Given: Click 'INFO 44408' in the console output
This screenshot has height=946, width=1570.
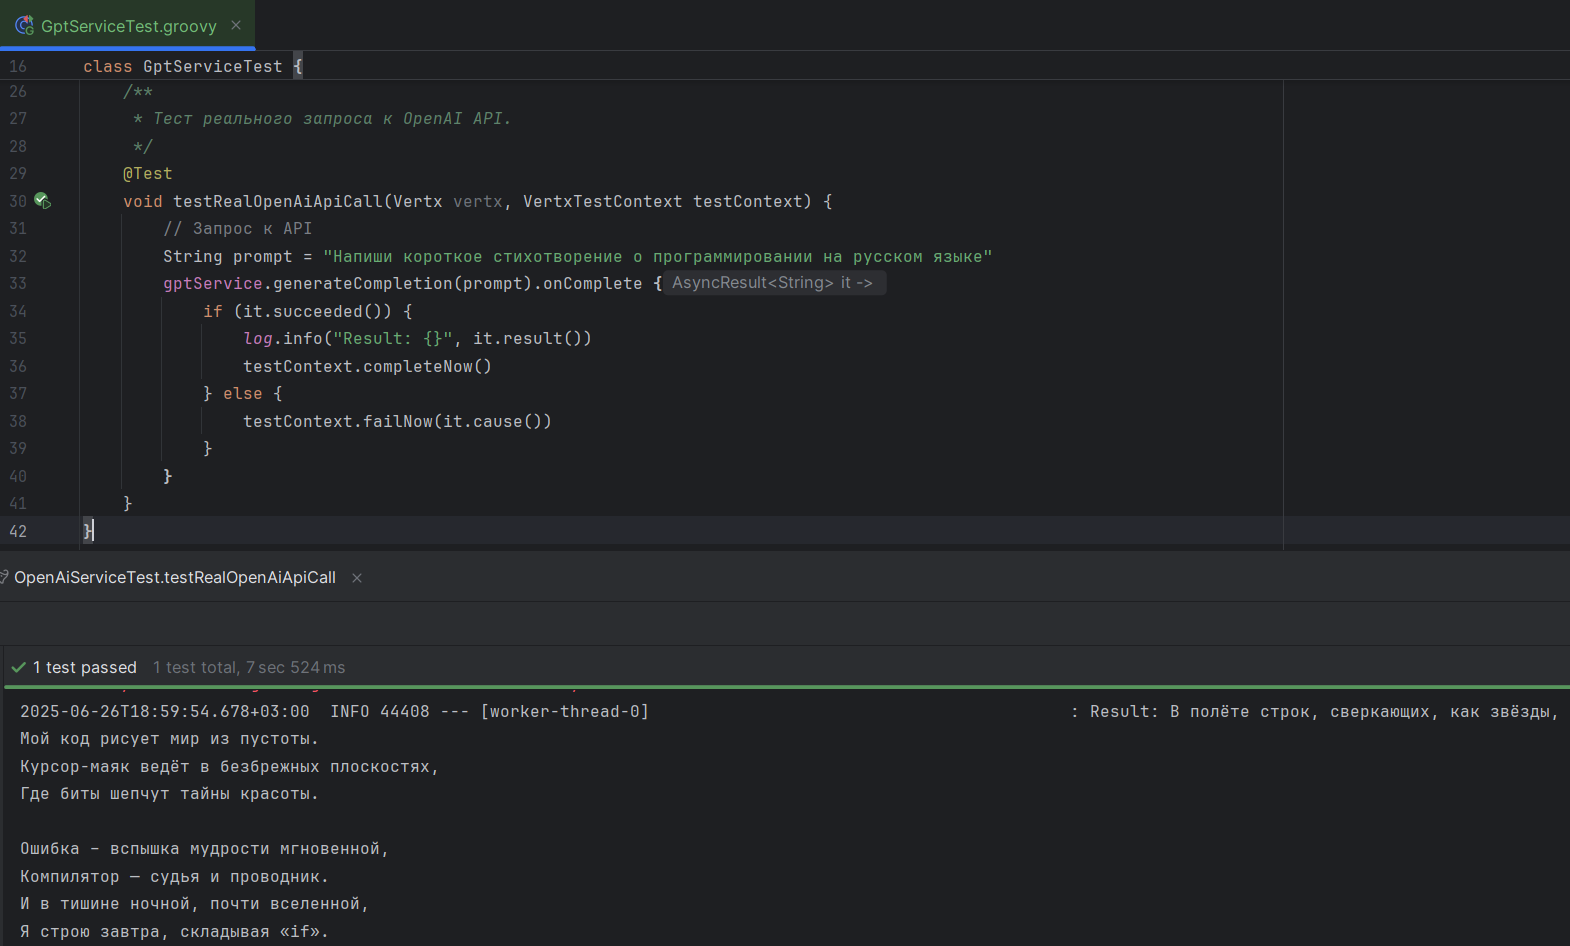Looking at the screenshot, I should click(380, 712).
